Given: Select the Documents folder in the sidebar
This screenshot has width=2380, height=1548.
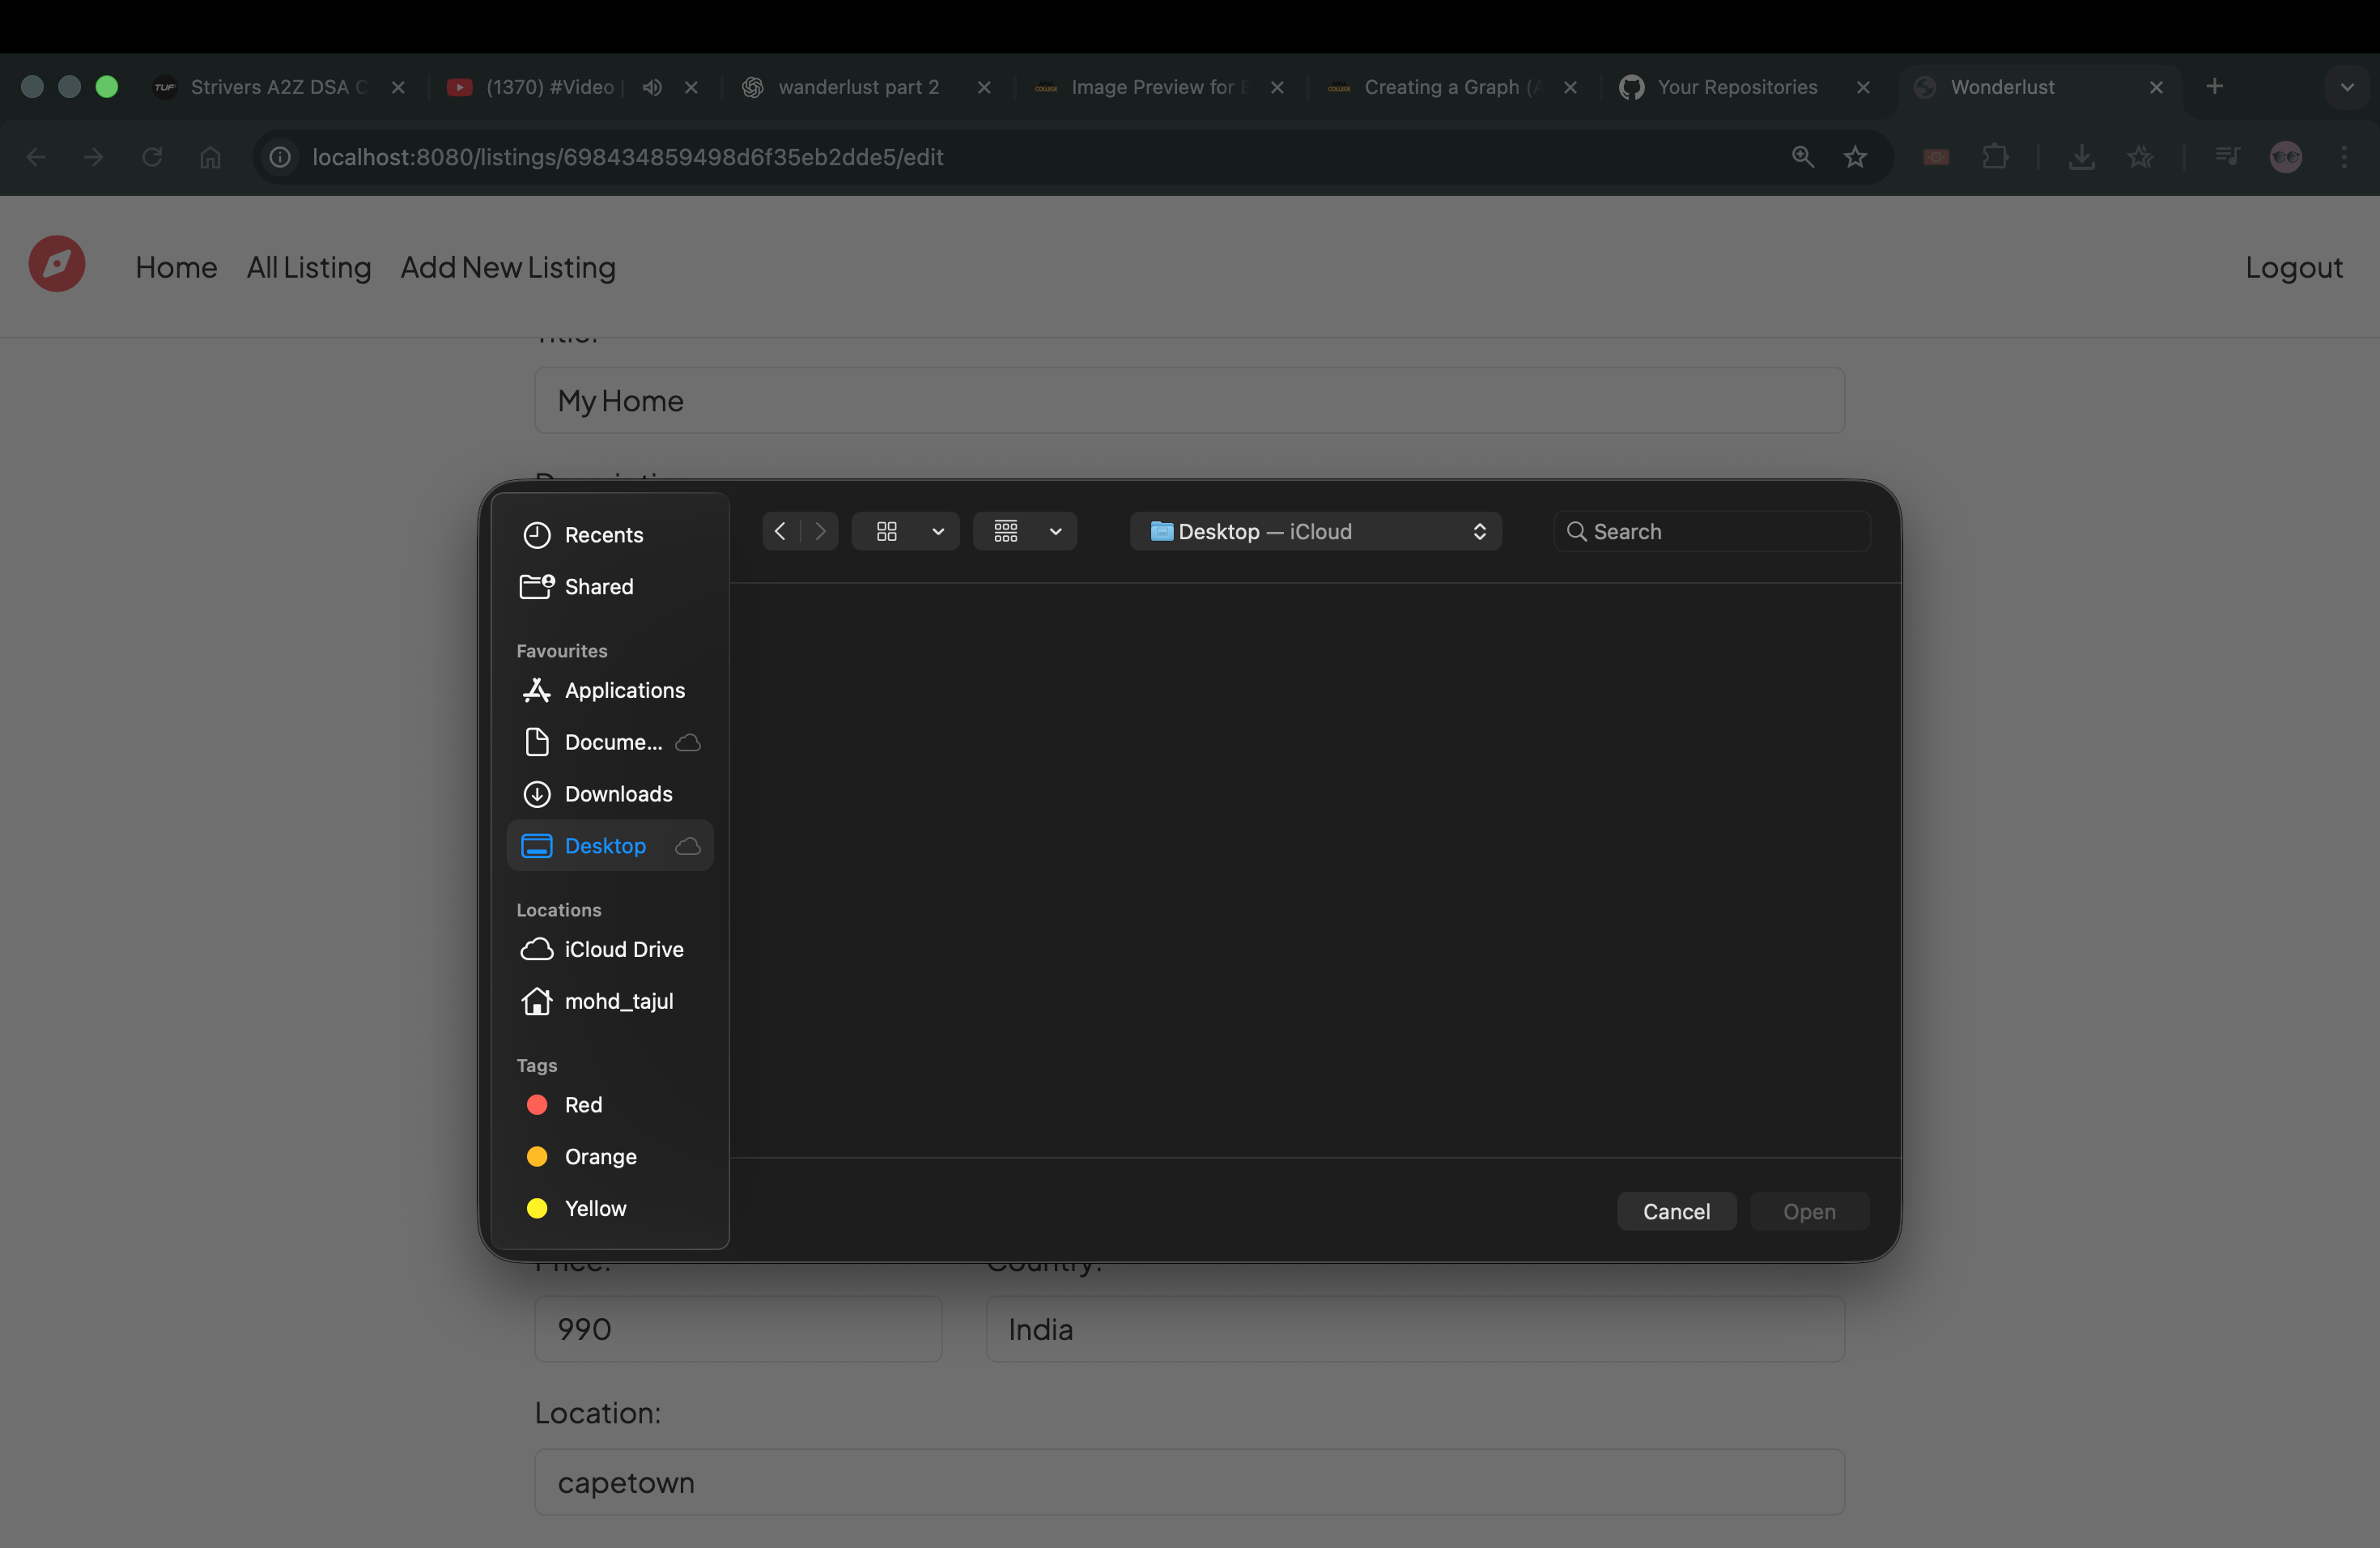Looking at the screenshot, I should (610, 742).
